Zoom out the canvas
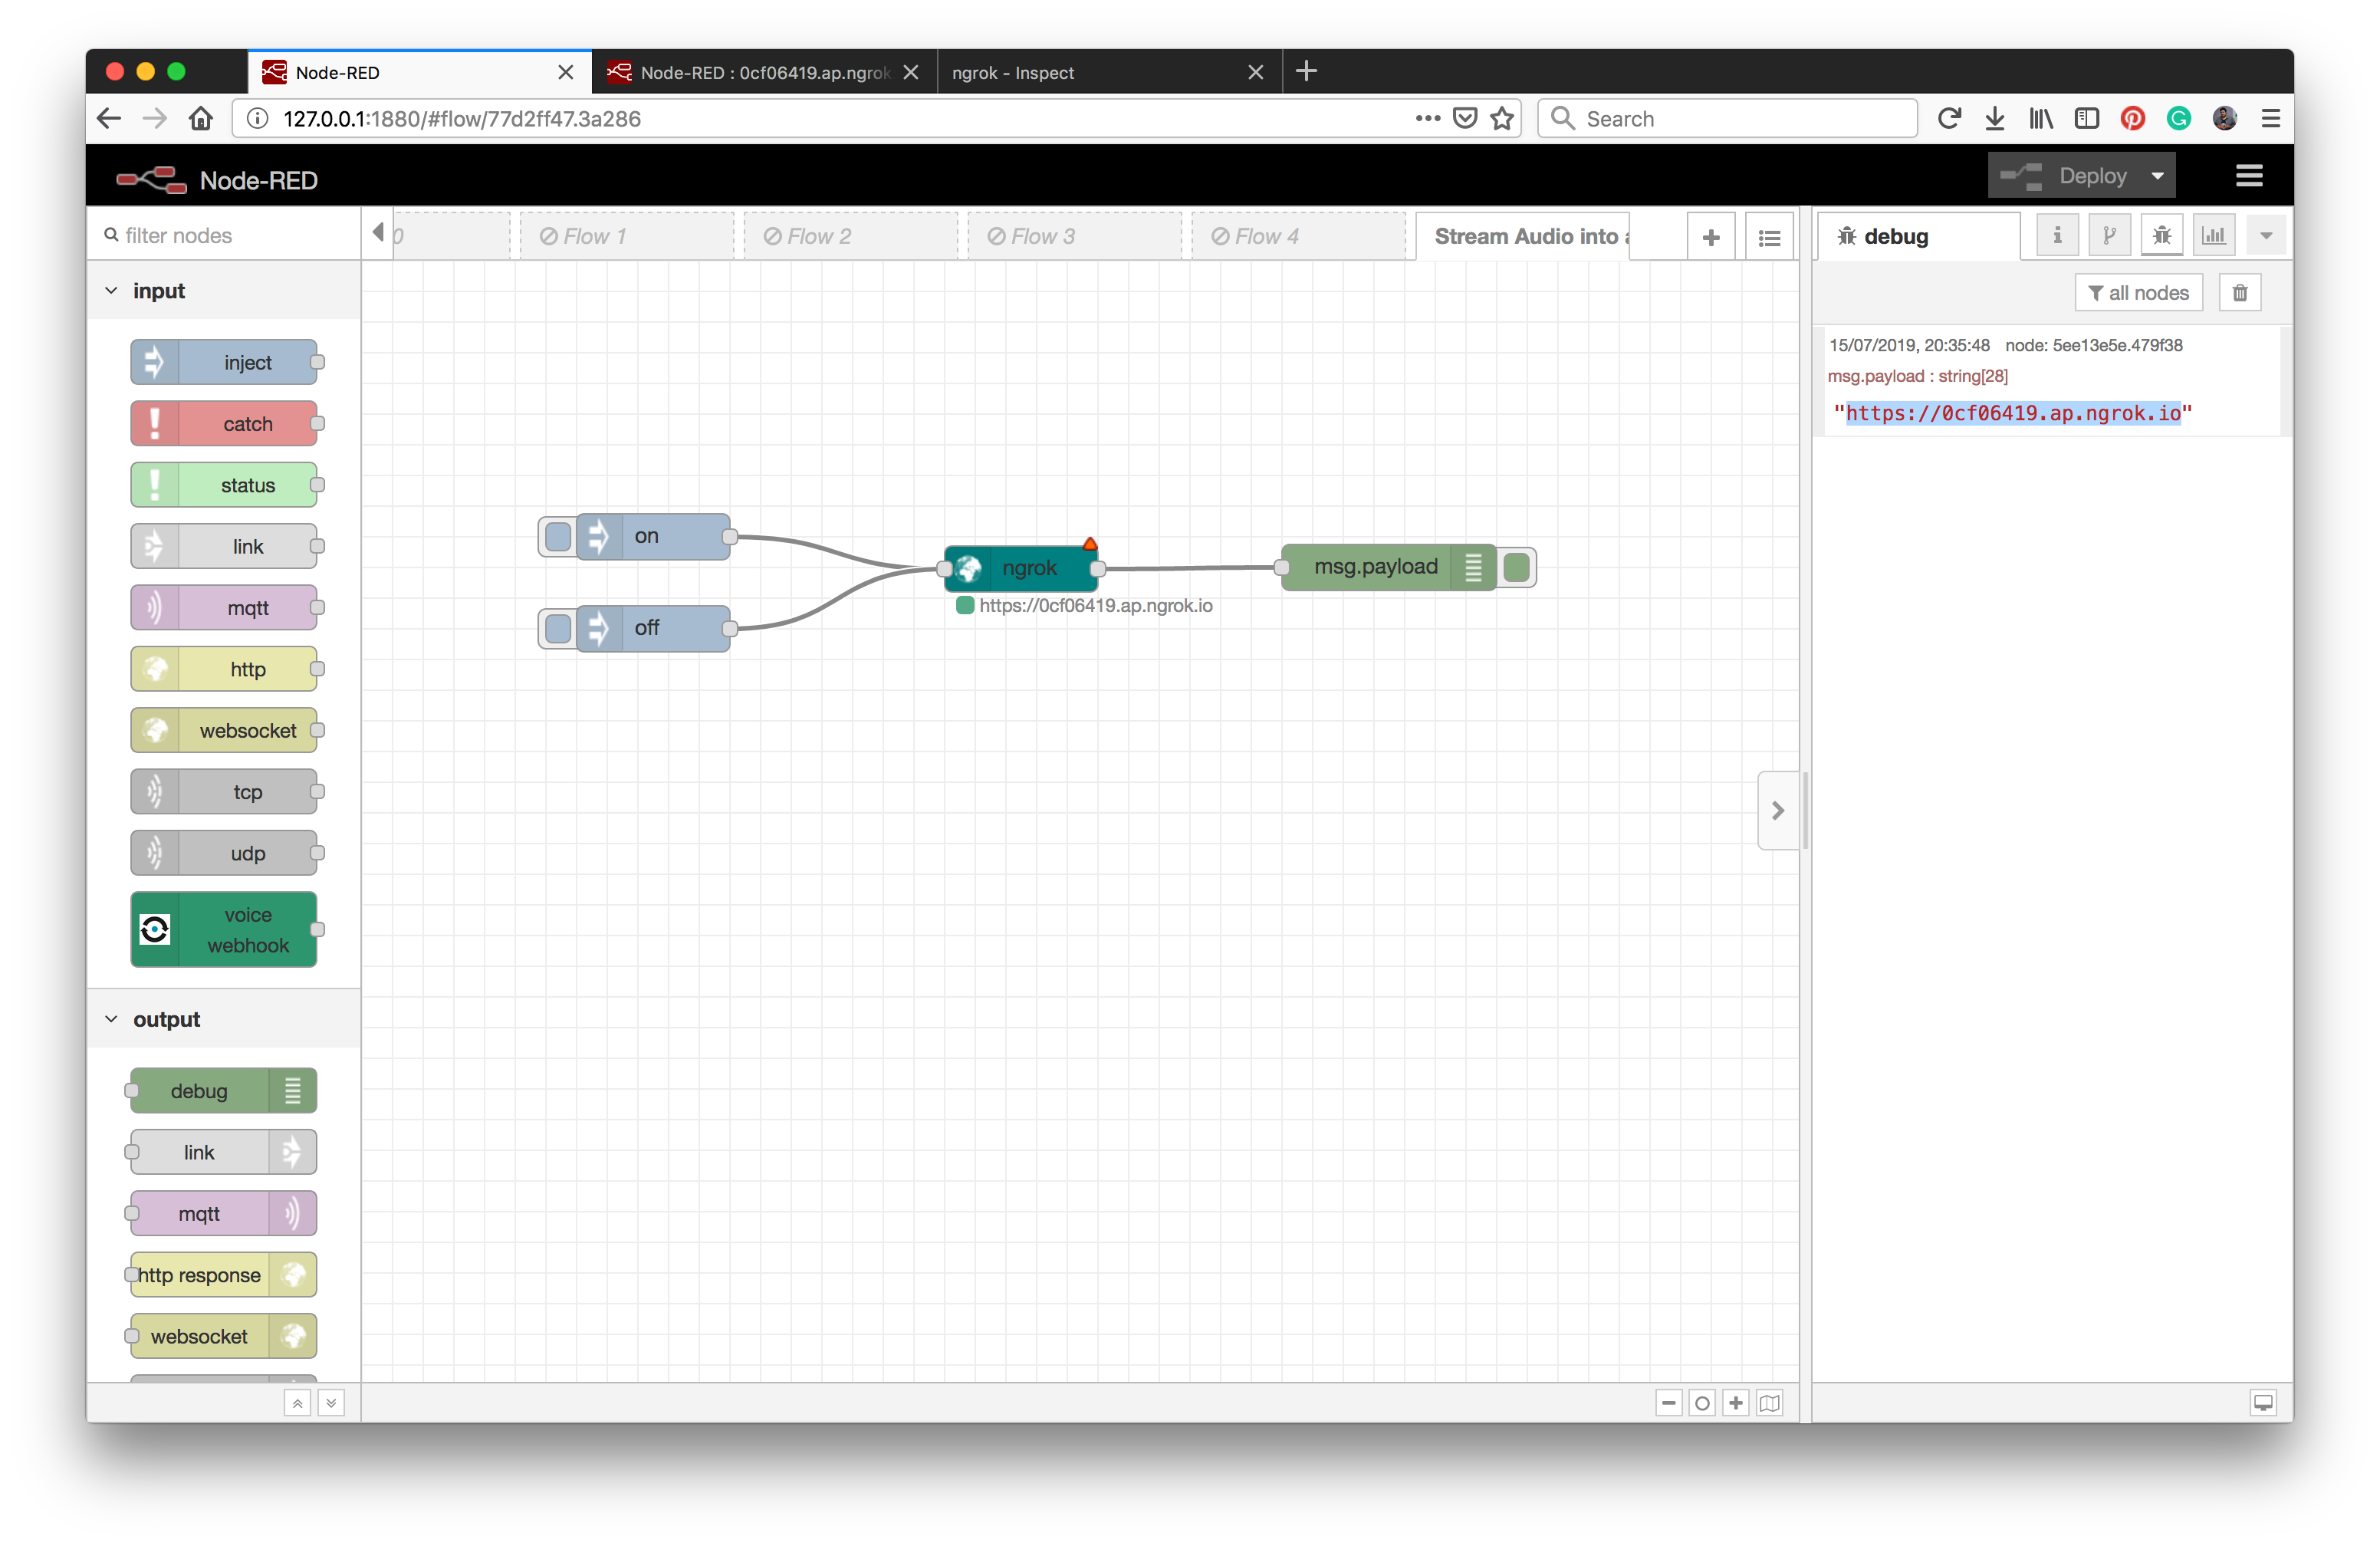 tap(1669, 1403)
